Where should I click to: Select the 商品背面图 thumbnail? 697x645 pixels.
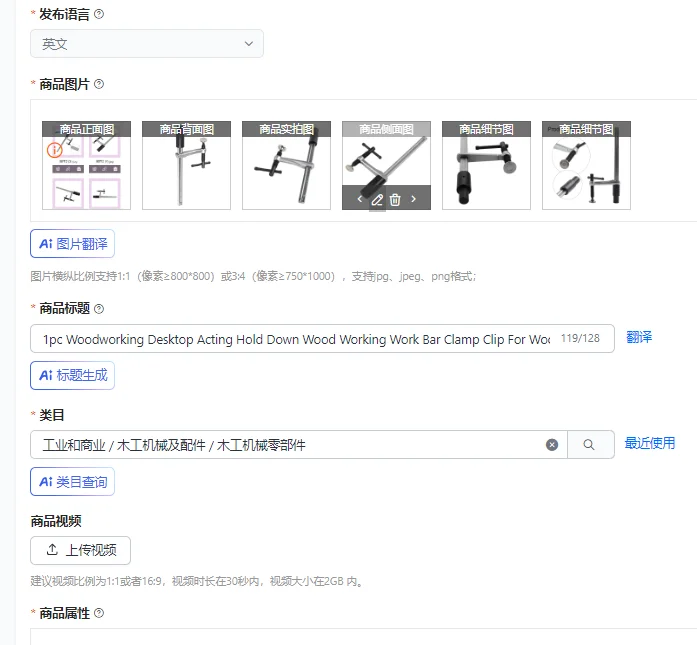[x=186, y=165]
